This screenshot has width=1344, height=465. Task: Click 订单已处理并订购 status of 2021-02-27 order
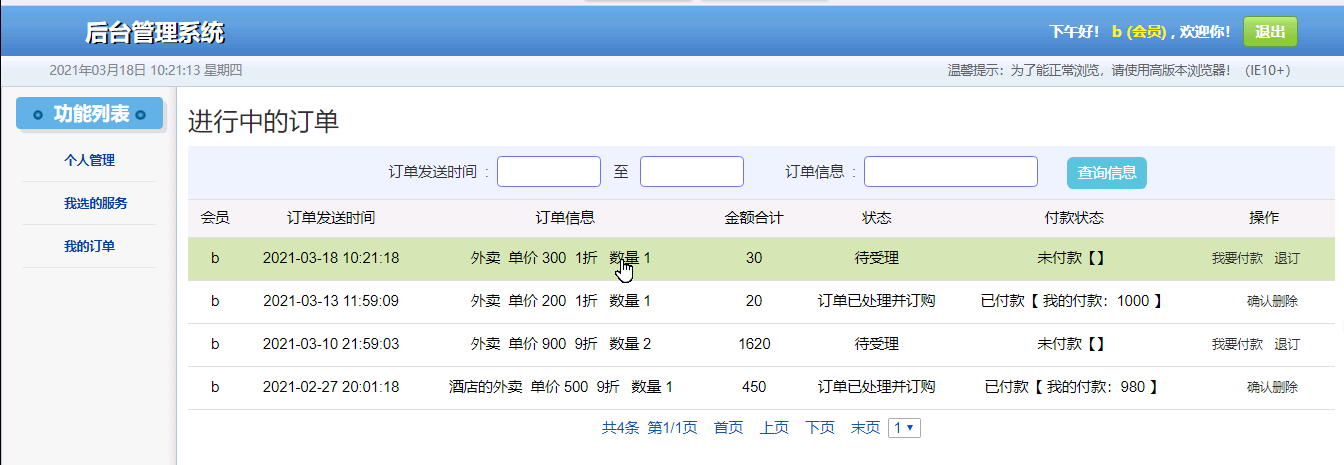877,387
